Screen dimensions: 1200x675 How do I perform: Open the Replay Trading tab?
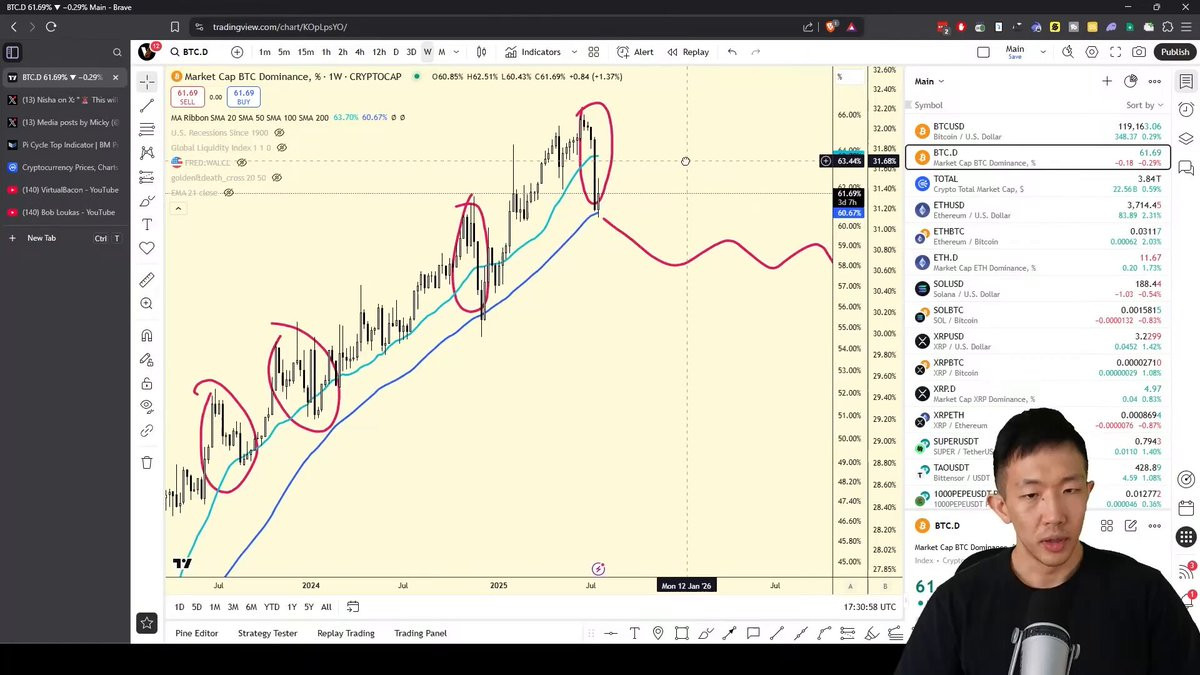click(346, 633)
